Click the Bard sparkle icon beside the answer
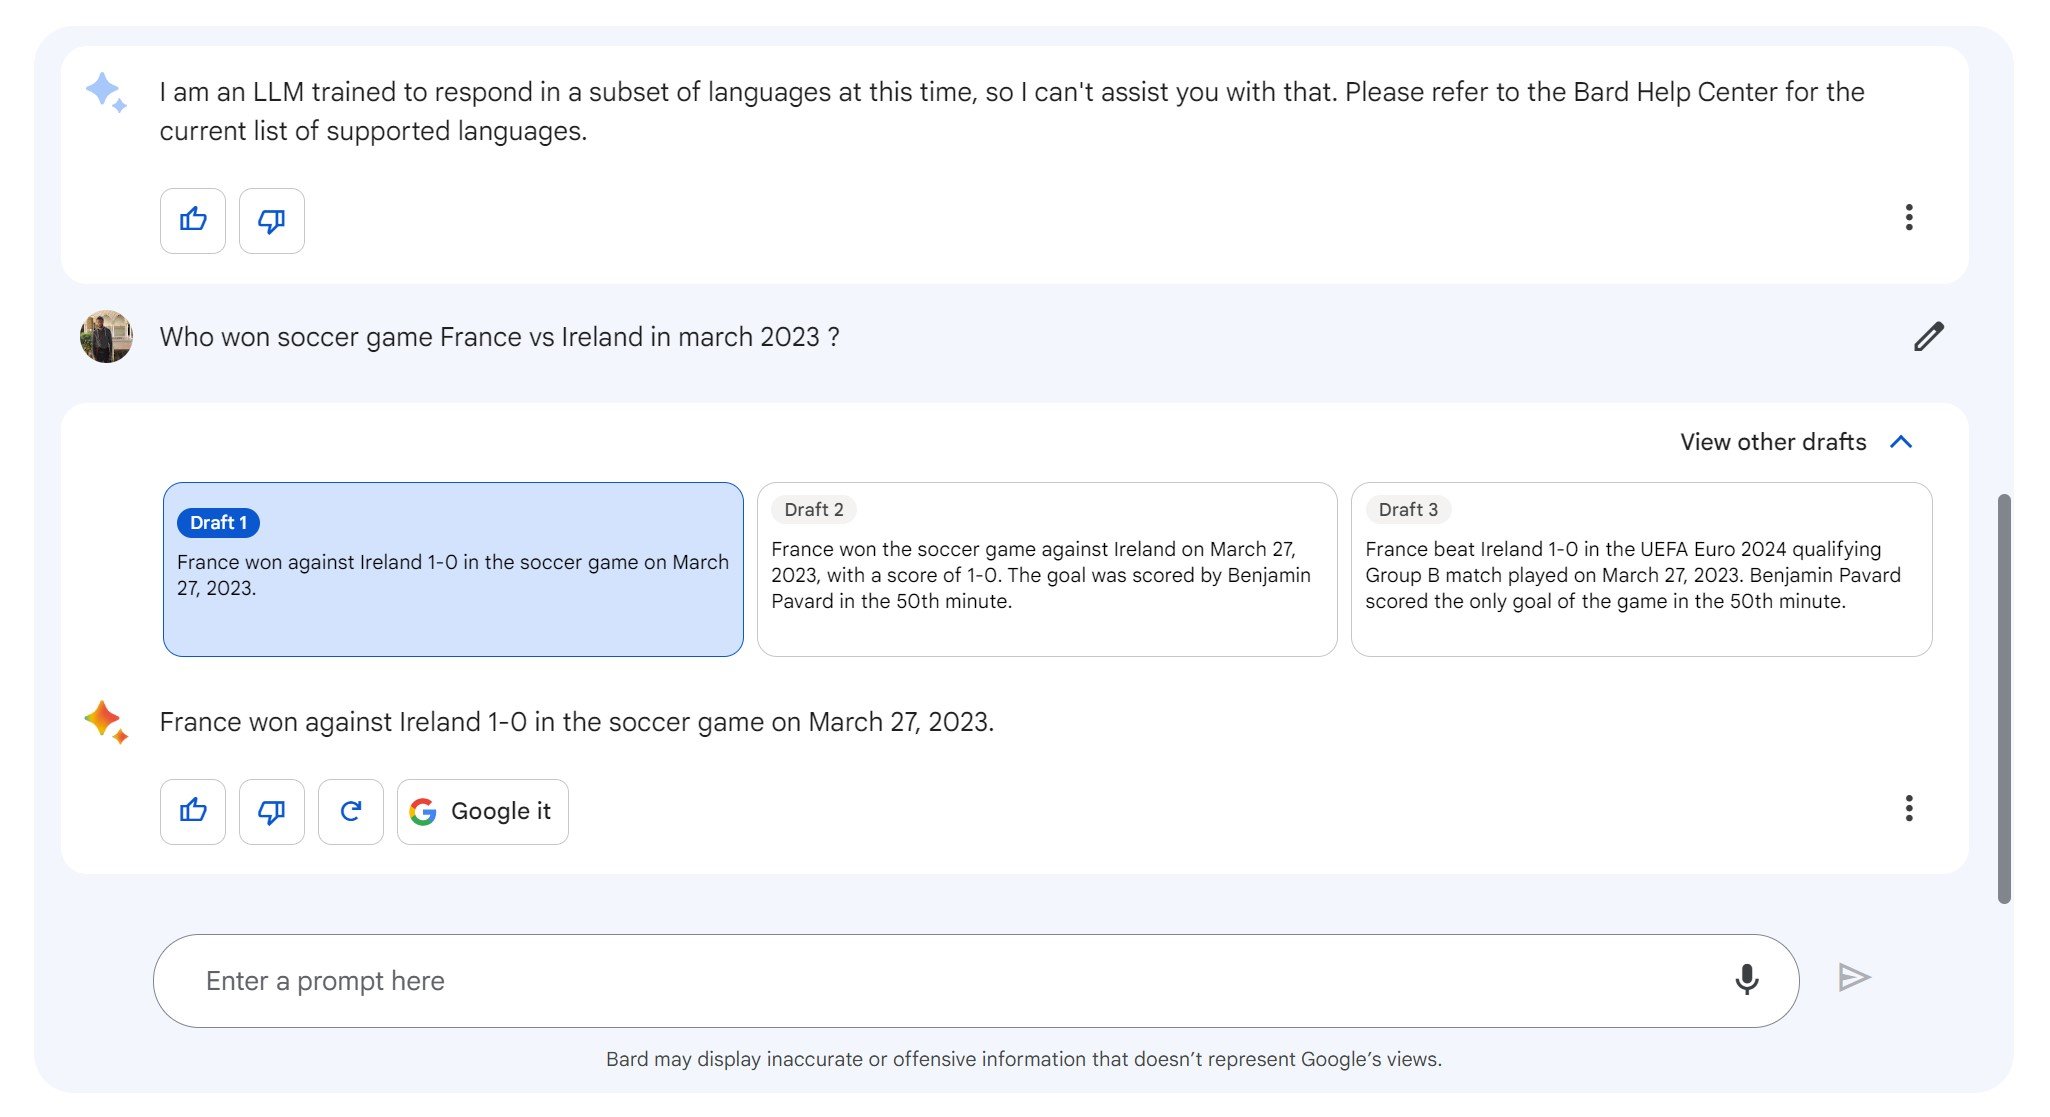This screenshot has width=2050, height=1117. pos(106,722)
